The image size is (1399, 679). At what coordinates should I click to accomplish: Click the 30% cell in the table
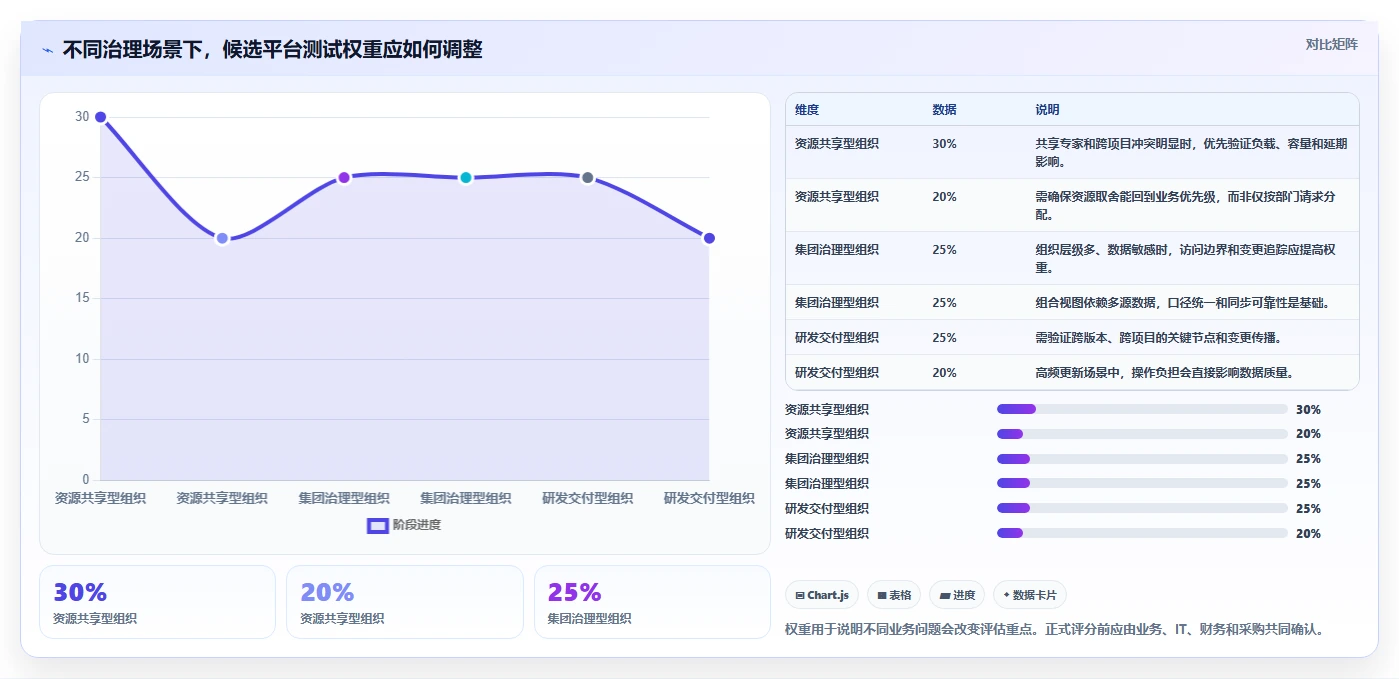coord(944,144)
